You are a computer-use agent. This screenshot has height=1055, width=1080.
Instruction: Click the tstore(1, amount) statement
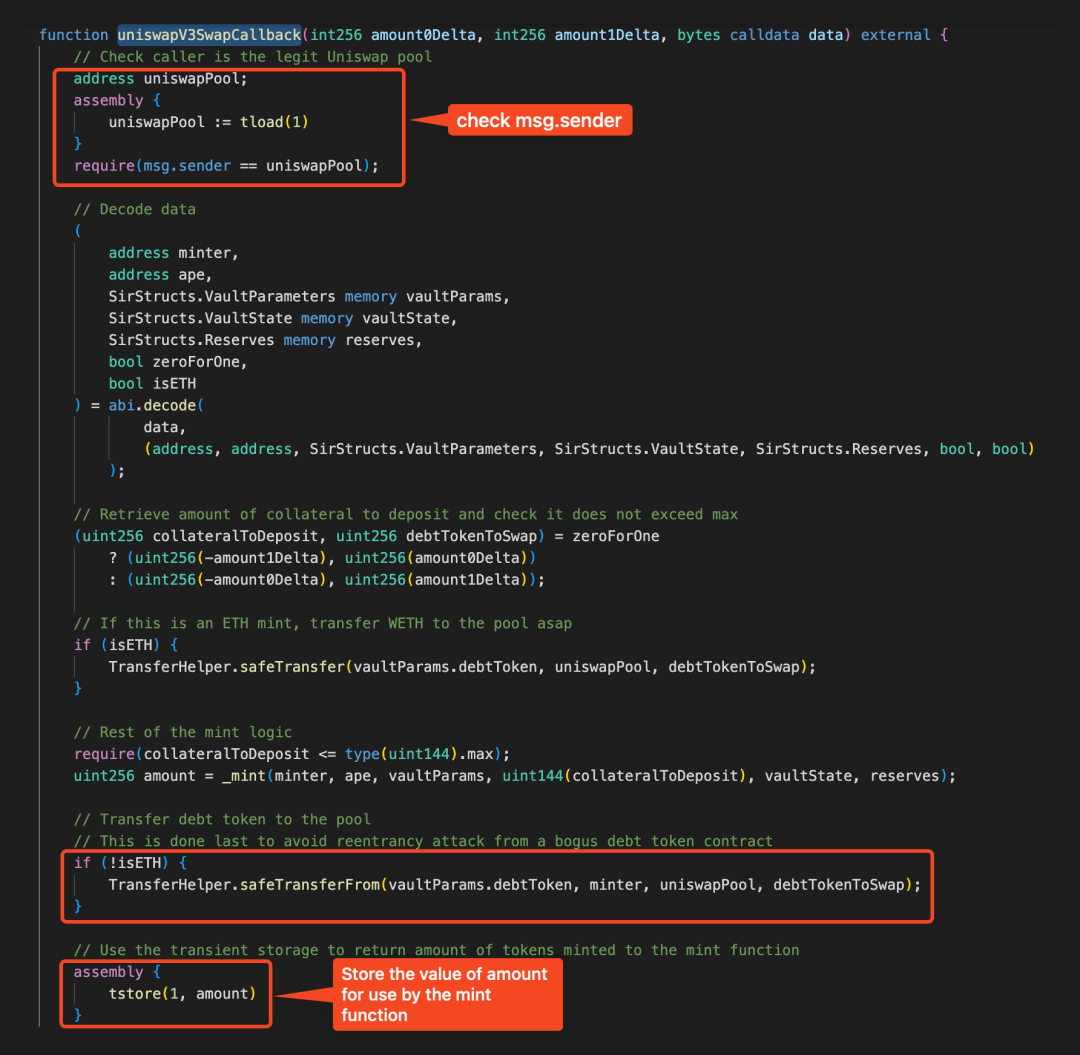[x=182, y=993]
